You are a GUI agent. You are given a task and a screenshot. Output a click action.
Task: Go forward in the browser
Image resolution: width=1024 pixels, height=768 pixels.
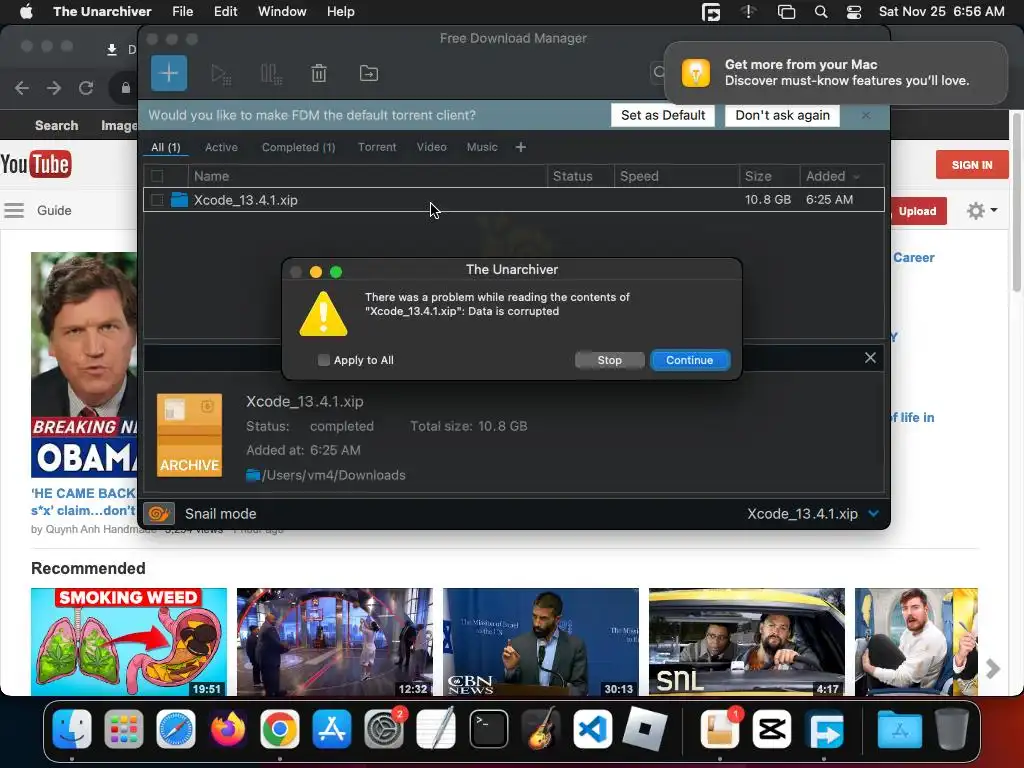54,88
